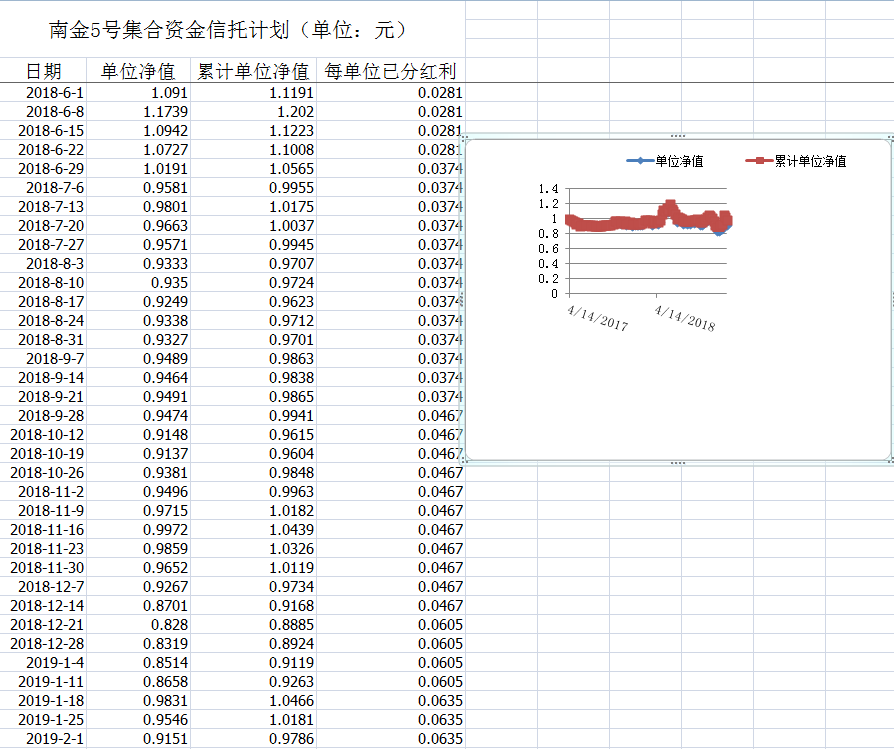Select date cell 2018-8-3
894x749 pixels.
tap(43, 263)
